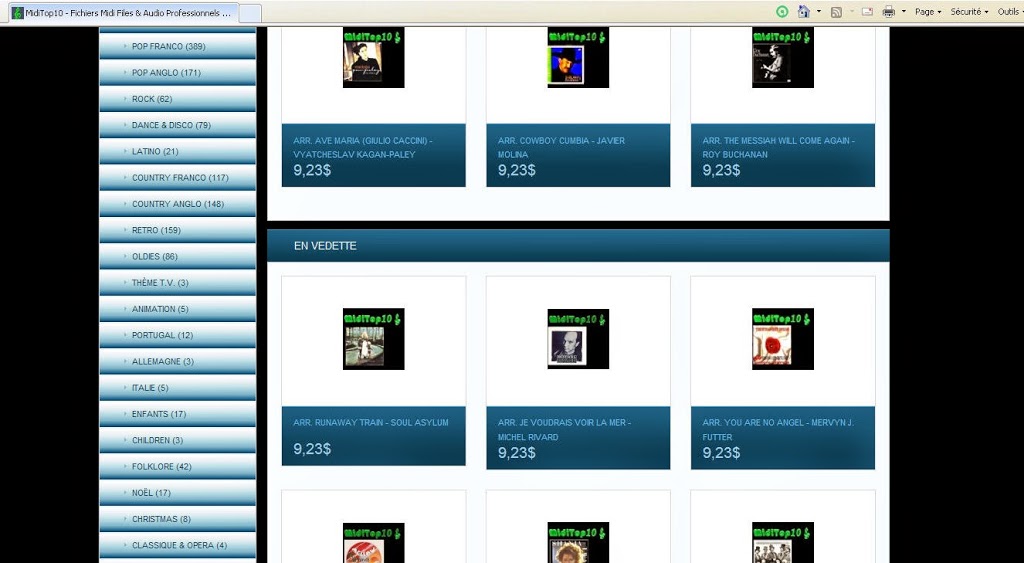The image size is (1024, 563).
Task: Click the 9,23$ price under Cowboy Cumbia
Action: pyautogui.click(x=517, y=170)
